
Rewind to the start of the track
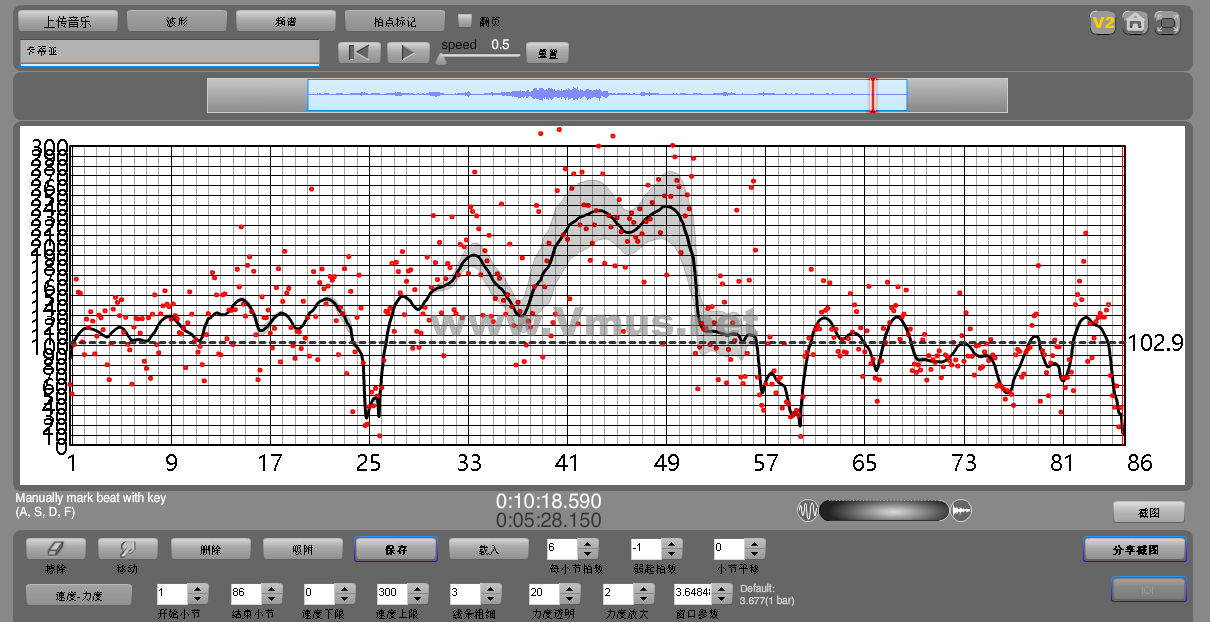(x=358, y=53)
